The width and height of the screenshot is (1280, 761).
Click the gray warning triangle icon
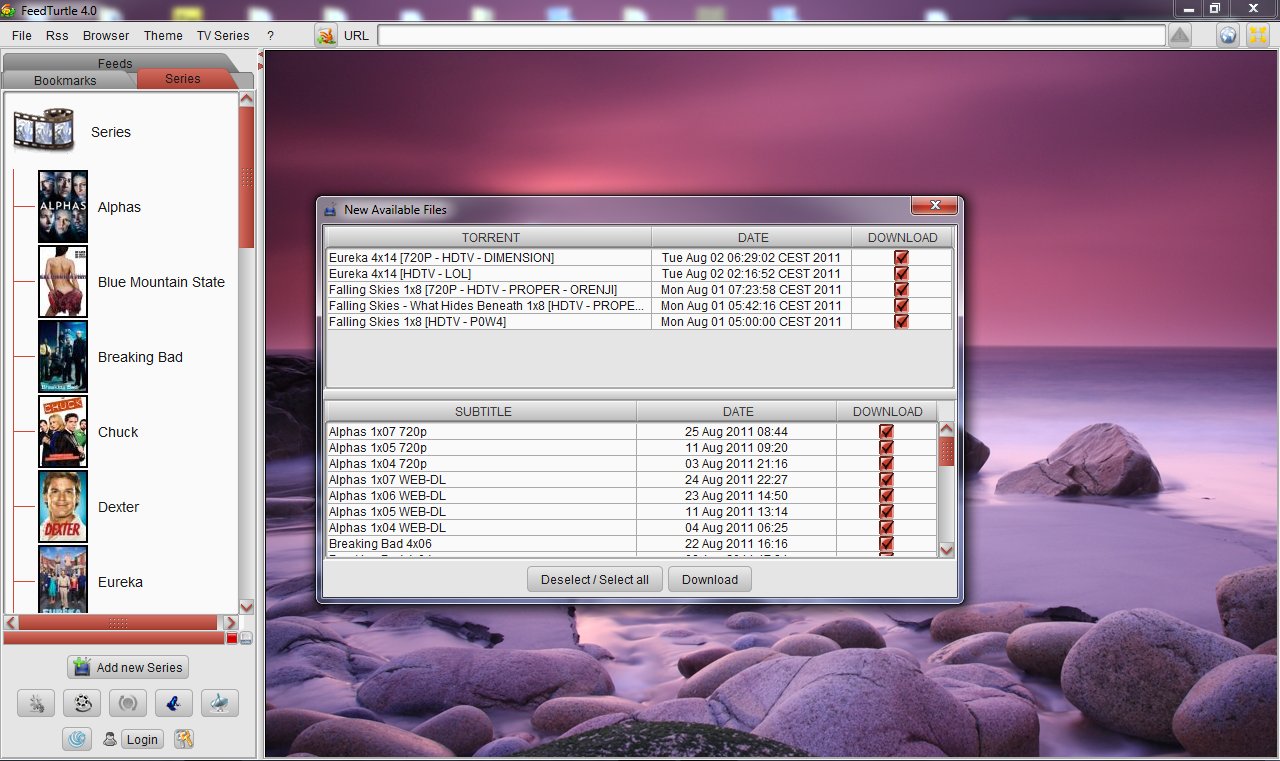coord(1180,35)
